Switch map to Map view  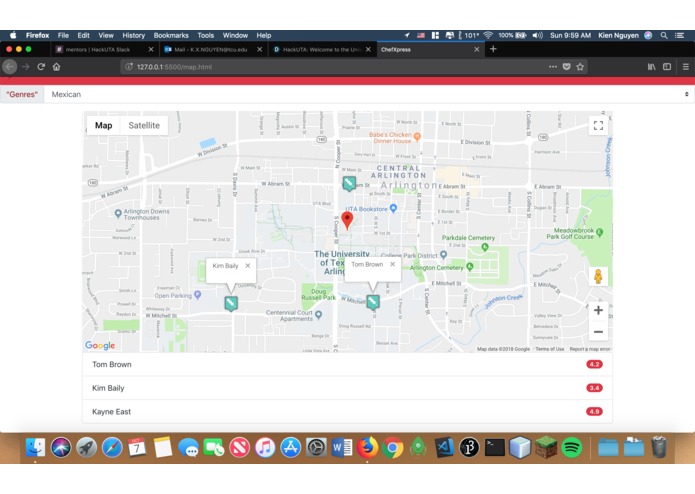(x=103, y=125)
